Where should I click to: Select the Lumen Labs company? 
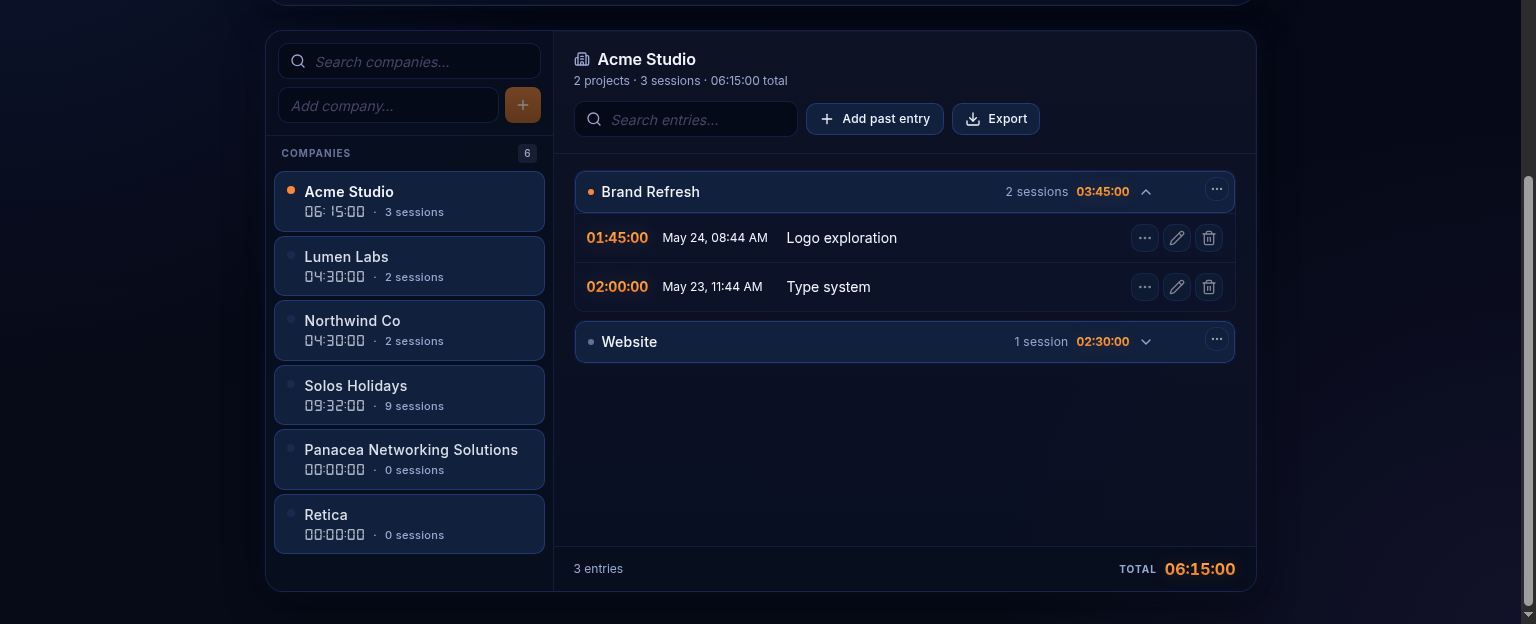point(409,266)
